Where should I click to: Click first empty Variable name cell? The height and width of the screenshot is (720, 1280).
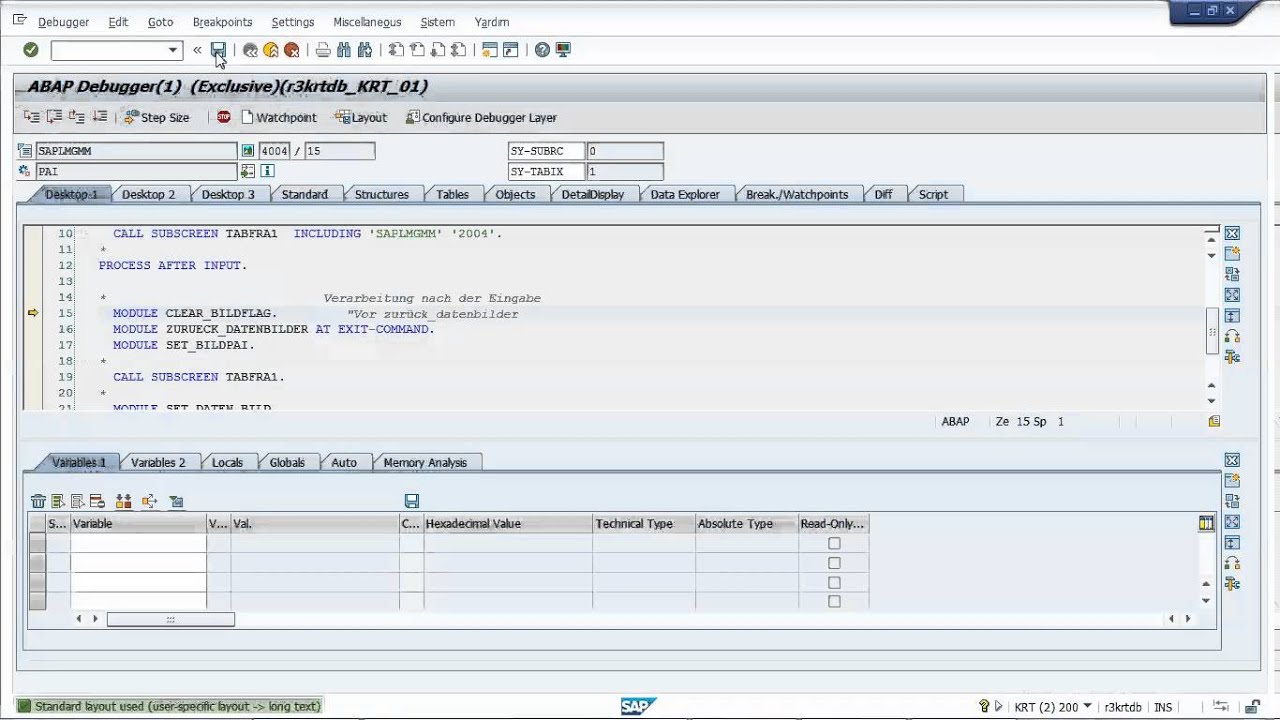click(x=138, y=543)
